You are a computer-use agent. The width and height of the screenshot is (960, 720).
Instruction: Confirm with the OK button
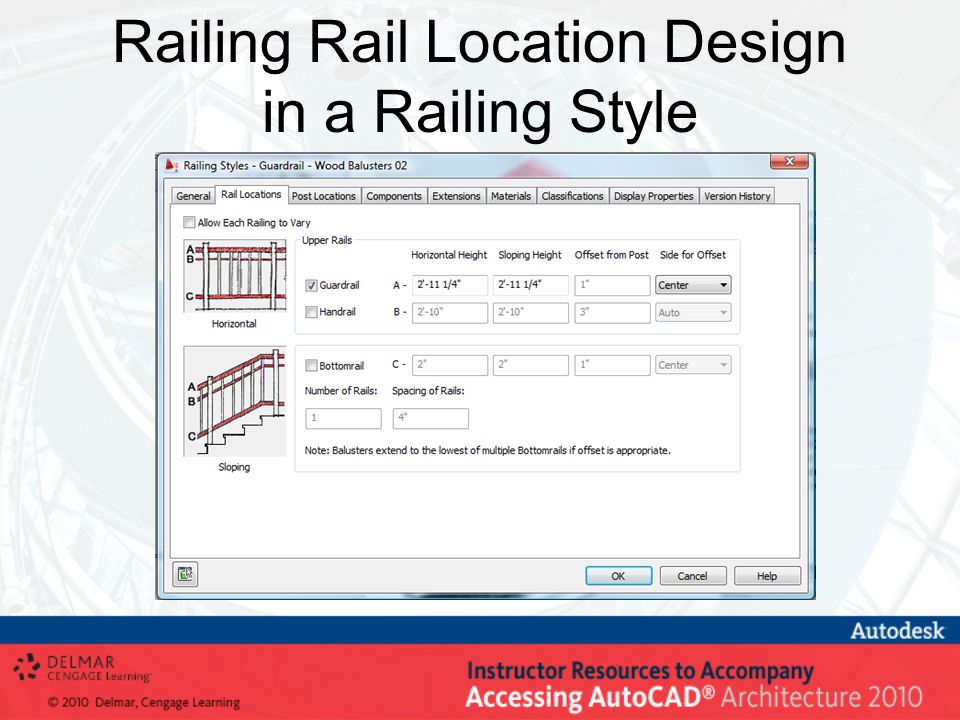618,576
